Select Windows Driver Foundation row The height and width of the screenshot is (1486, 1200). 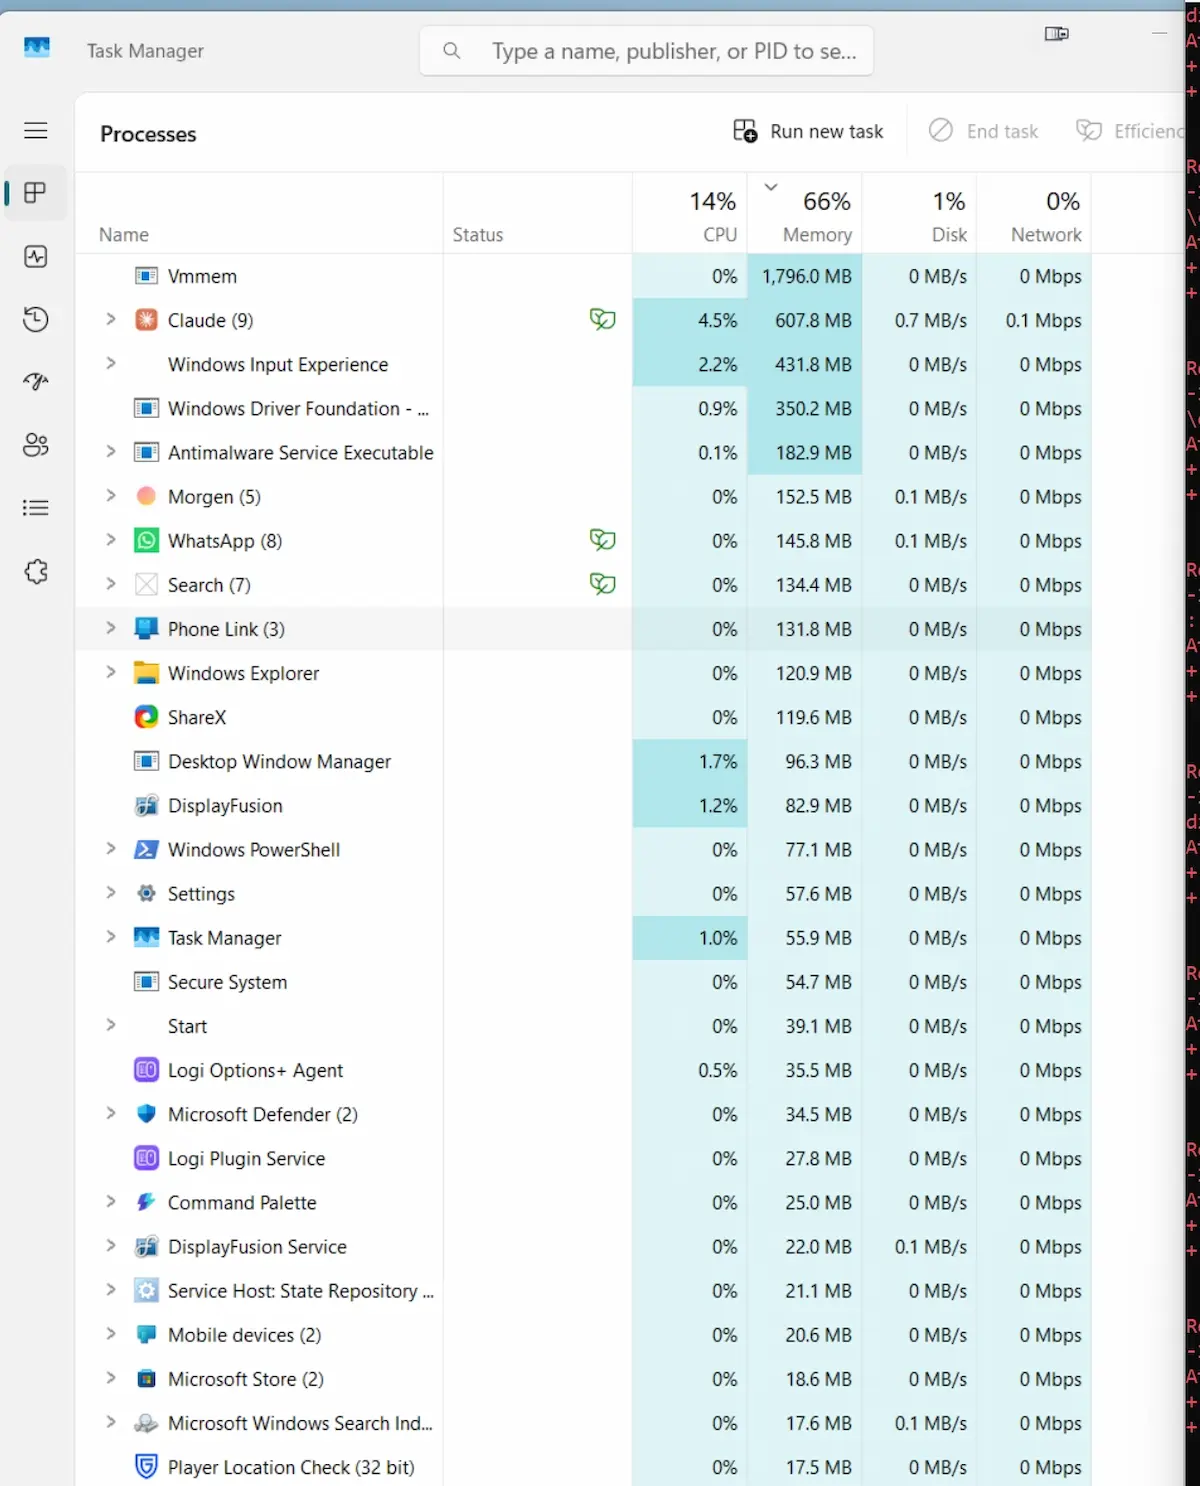pos(583,408)
